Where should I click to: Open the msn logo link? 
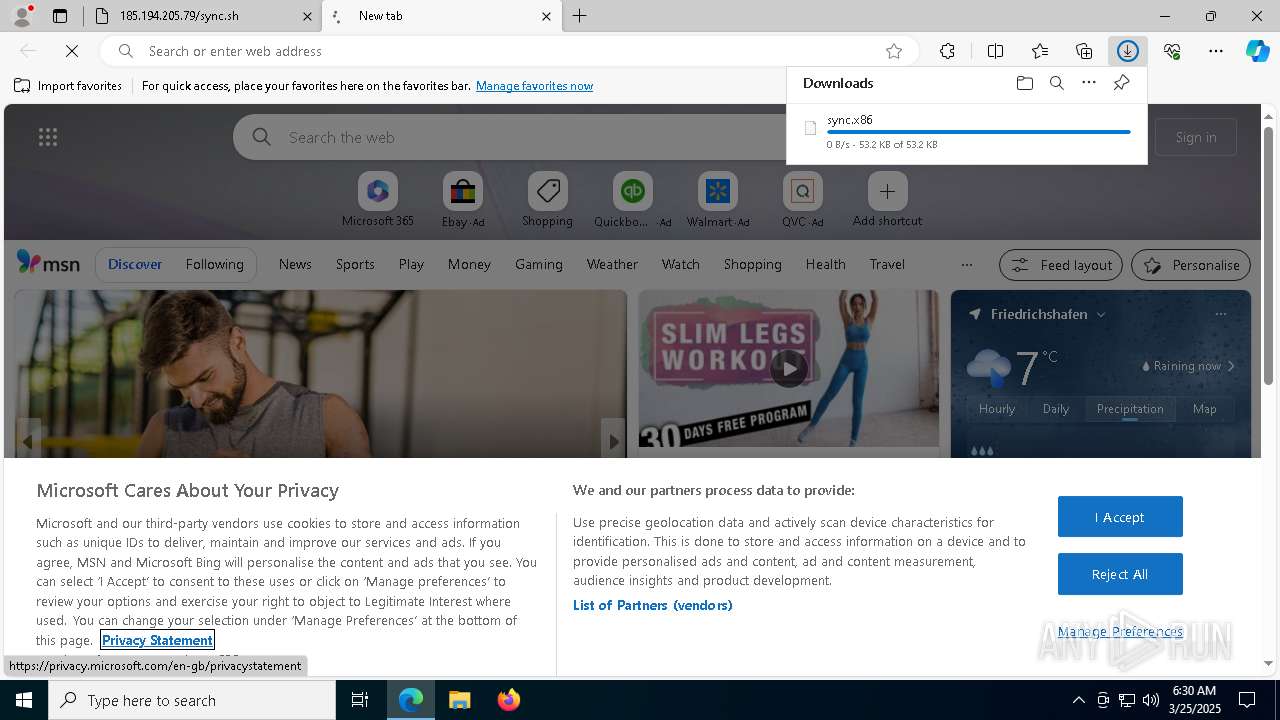point(48,263)
